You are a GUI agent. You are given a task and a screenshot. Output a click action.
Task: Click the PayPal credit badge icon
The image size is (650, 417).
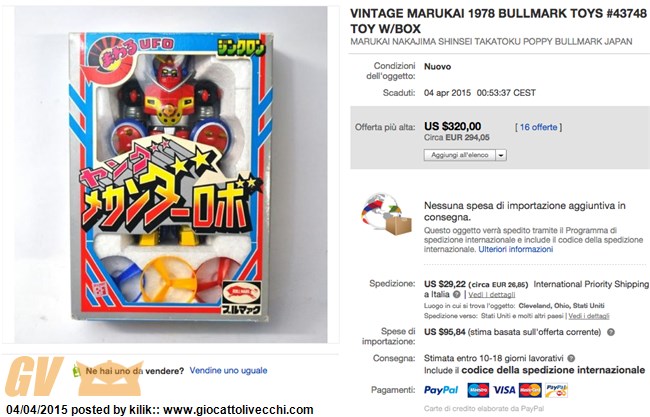556,390
